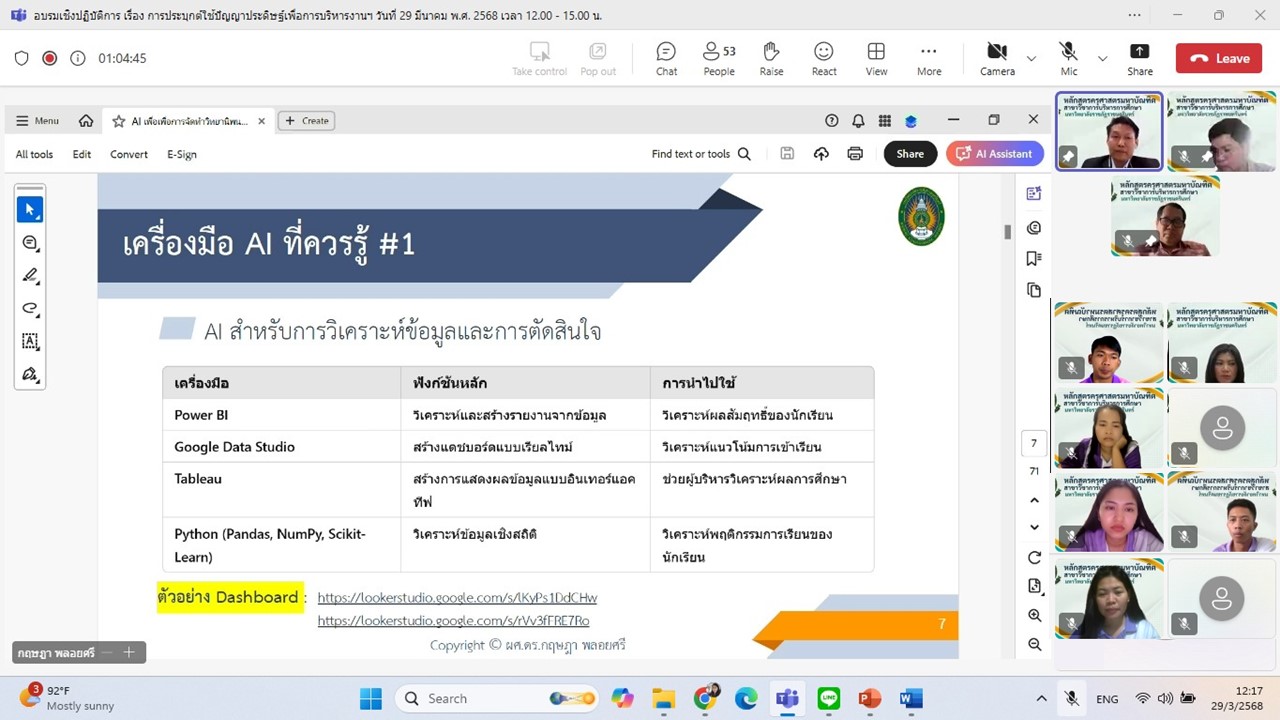Choose the Select arrow tool
This screenshot has width=1280, height=720.
click(x=30, y=210)
